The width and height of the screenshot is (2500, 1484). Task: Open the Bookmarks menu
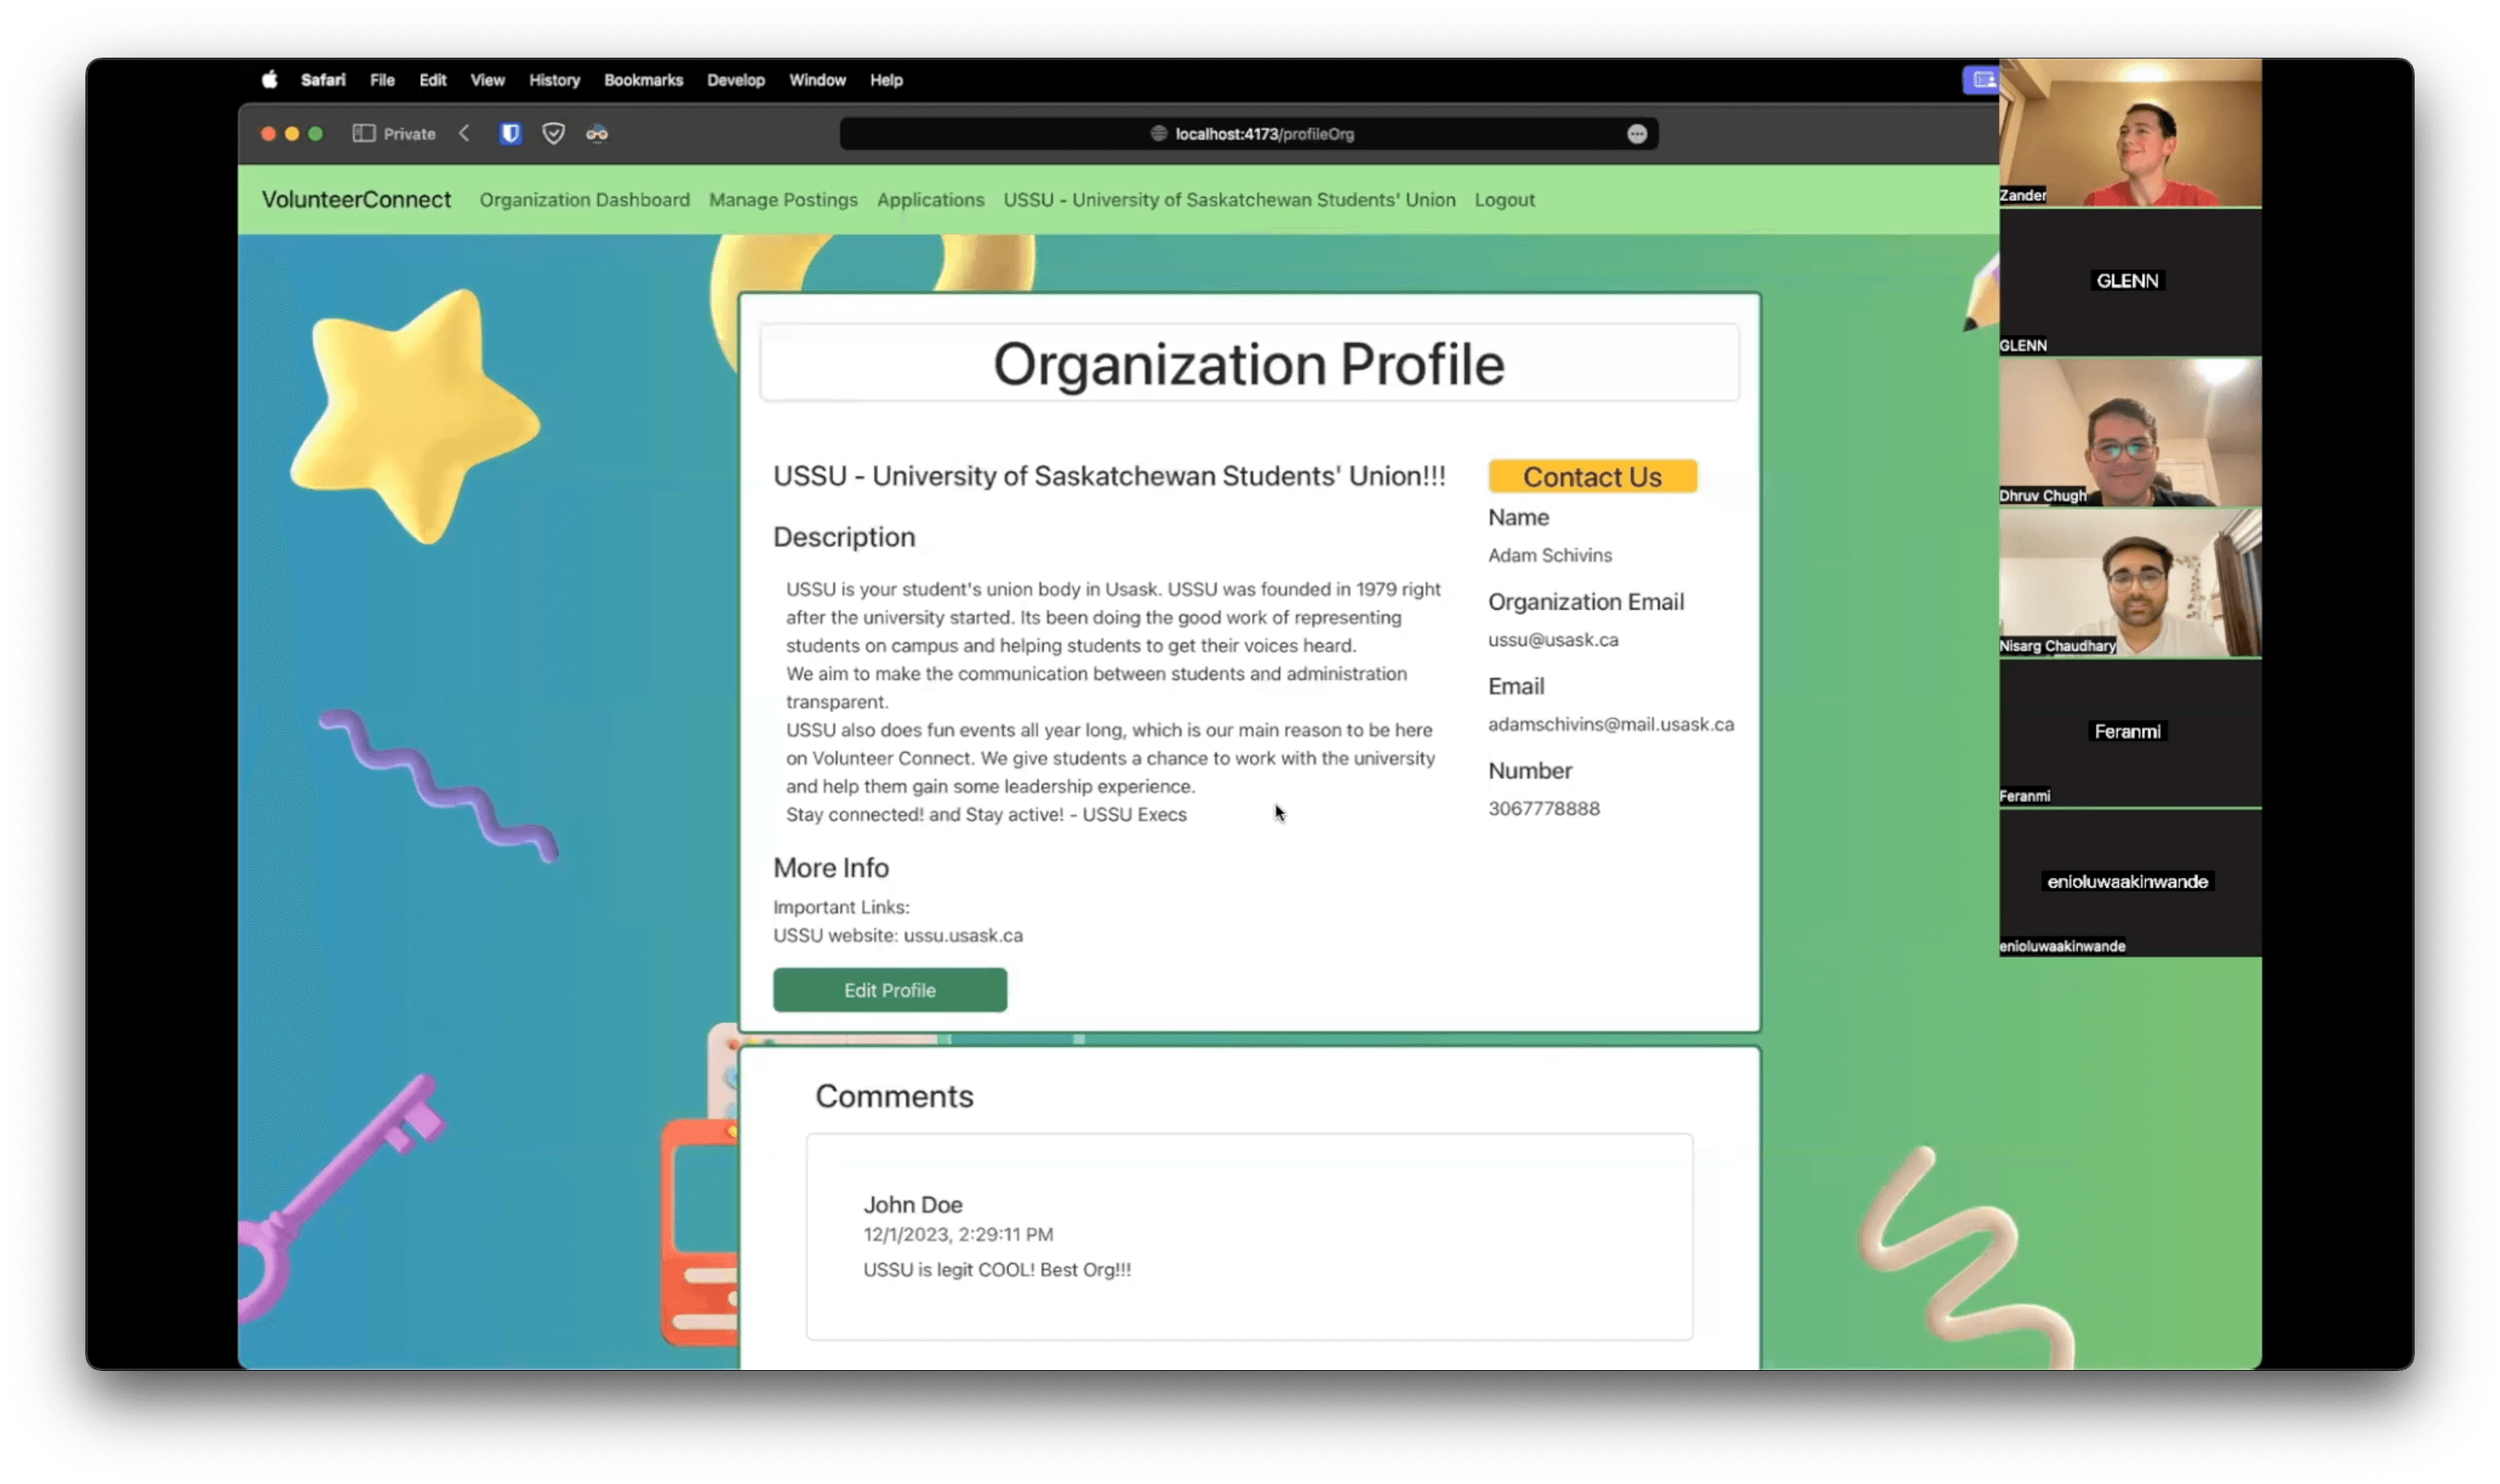point(643,80)
